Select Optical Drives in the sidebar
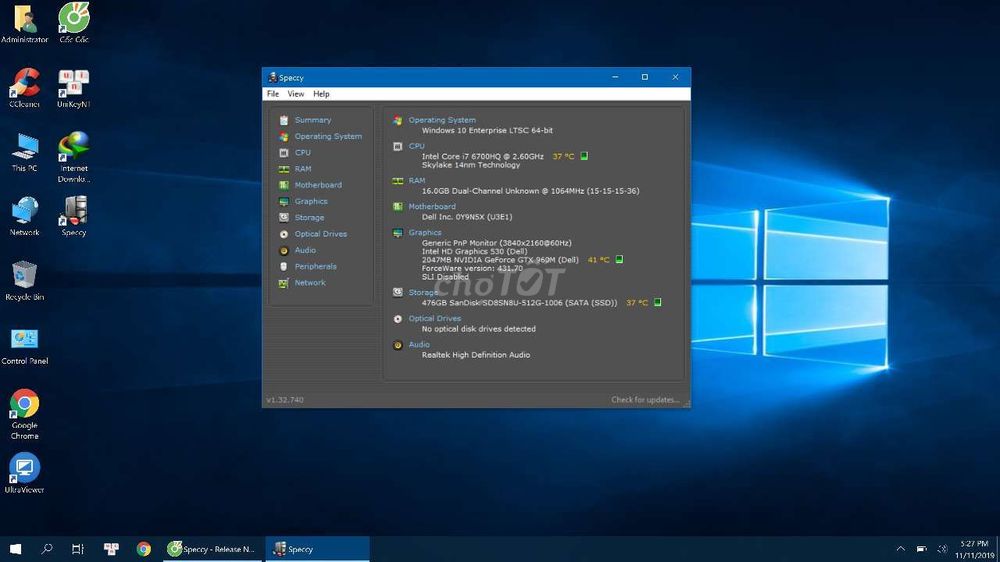This screenshot has height=562, width=1000. point(320,234)
